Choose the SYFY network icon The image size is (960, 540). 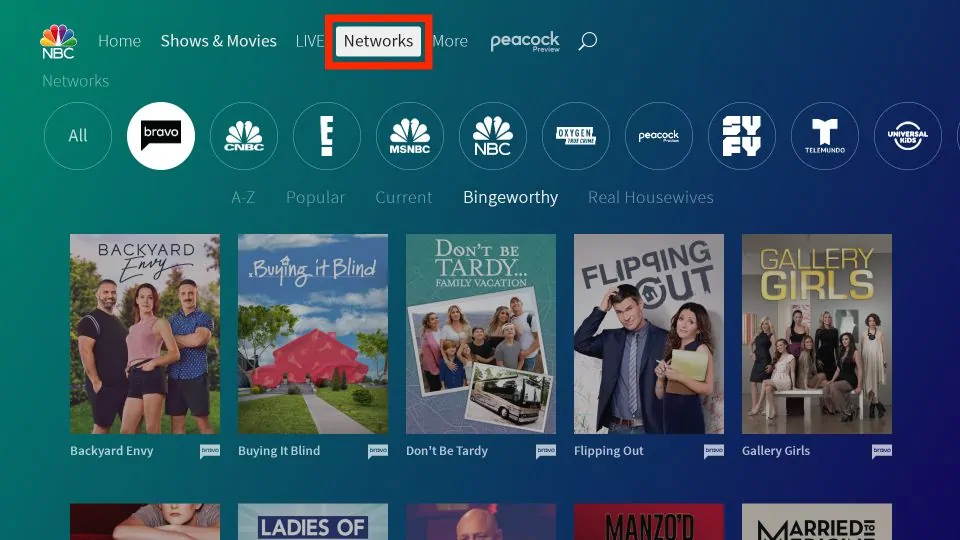741,135
